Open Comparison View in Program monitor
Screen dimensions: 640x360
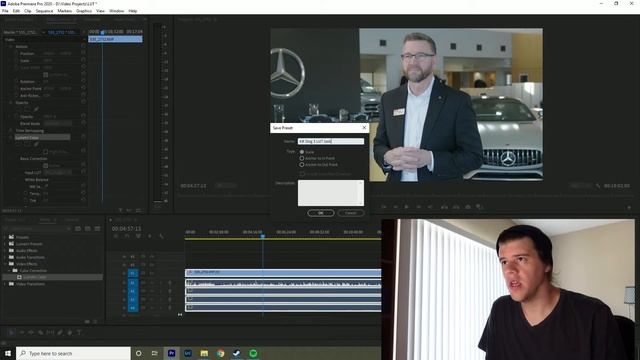coord(479,207)
